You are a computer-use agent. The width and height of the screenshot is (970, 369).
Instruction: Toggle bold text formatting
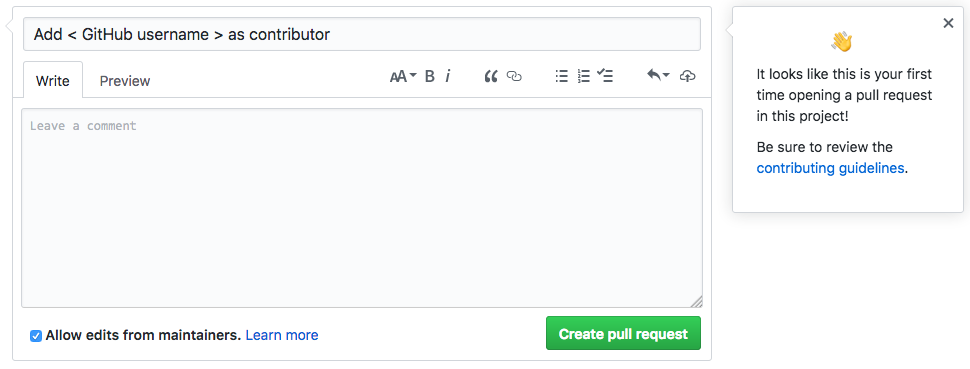430,76
